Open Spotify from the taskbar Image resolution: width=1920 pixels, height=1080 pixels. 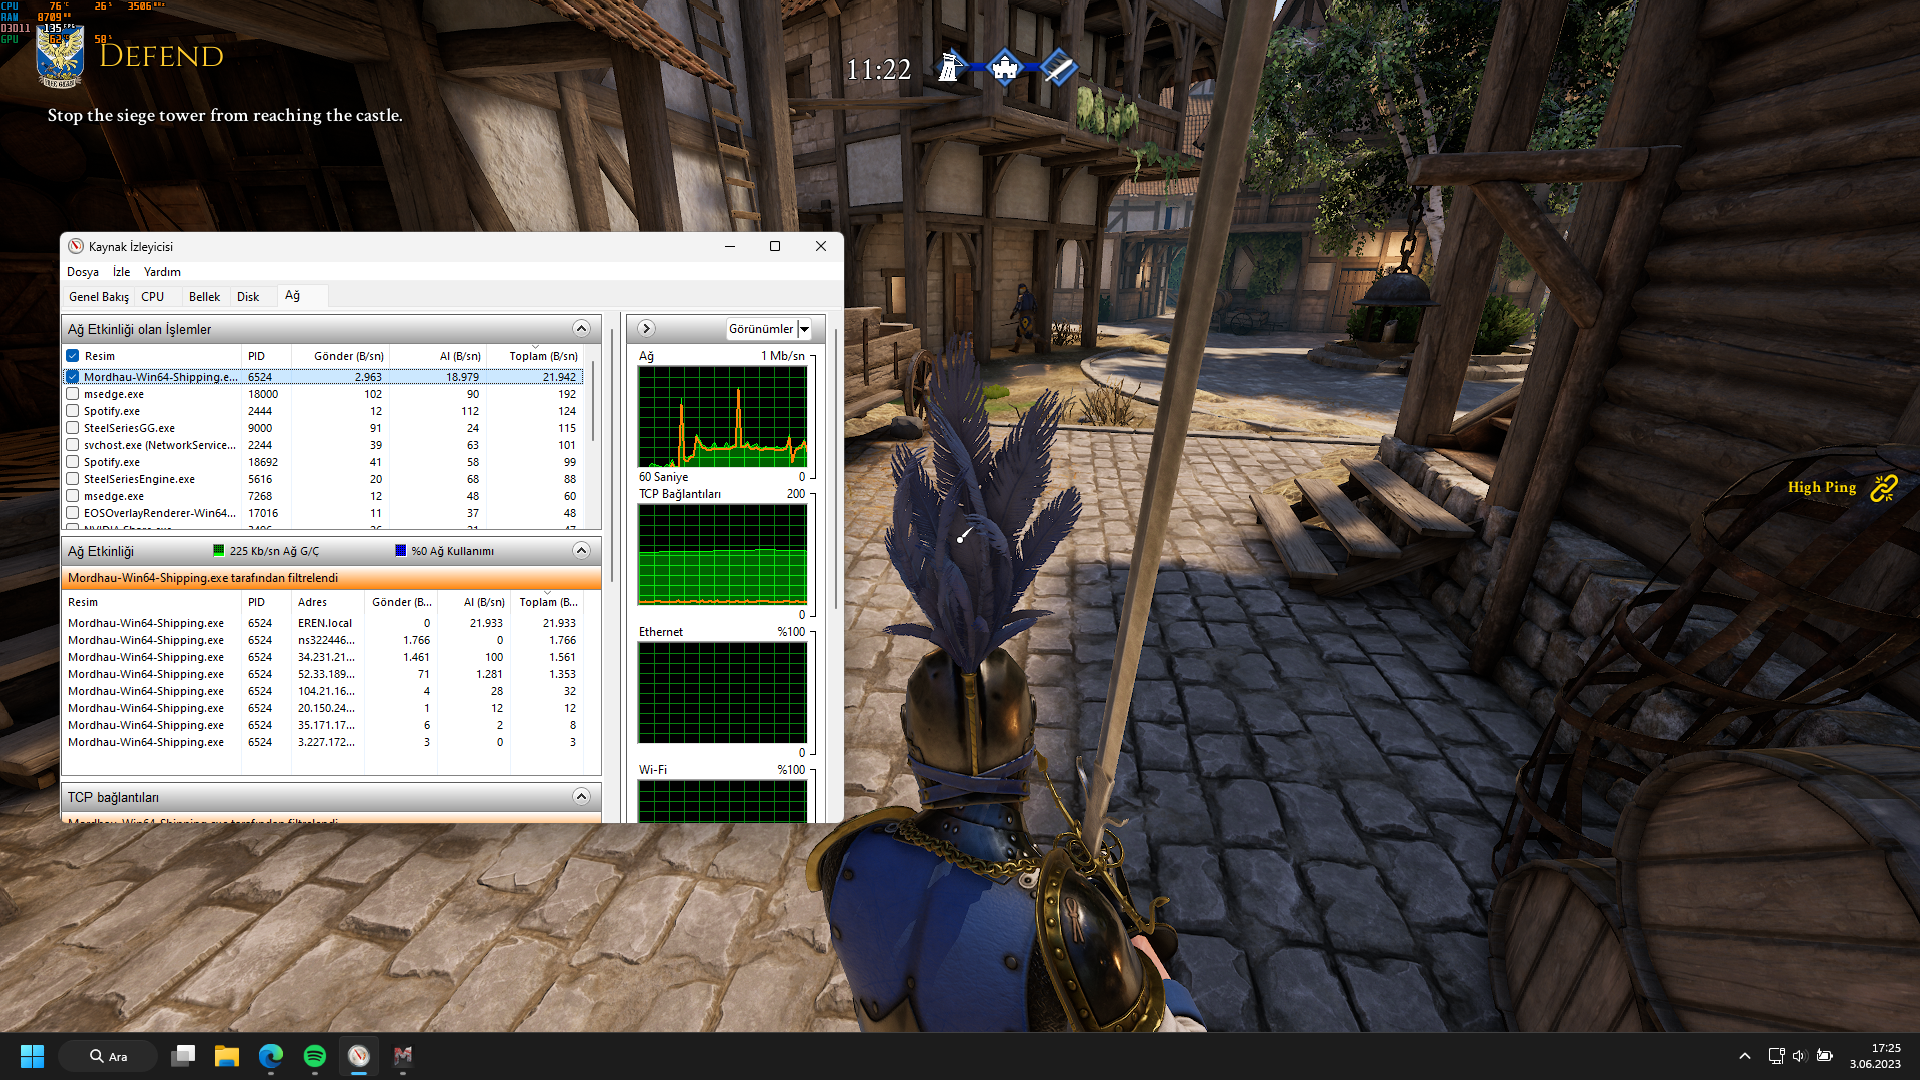(x=314, y=1056)
